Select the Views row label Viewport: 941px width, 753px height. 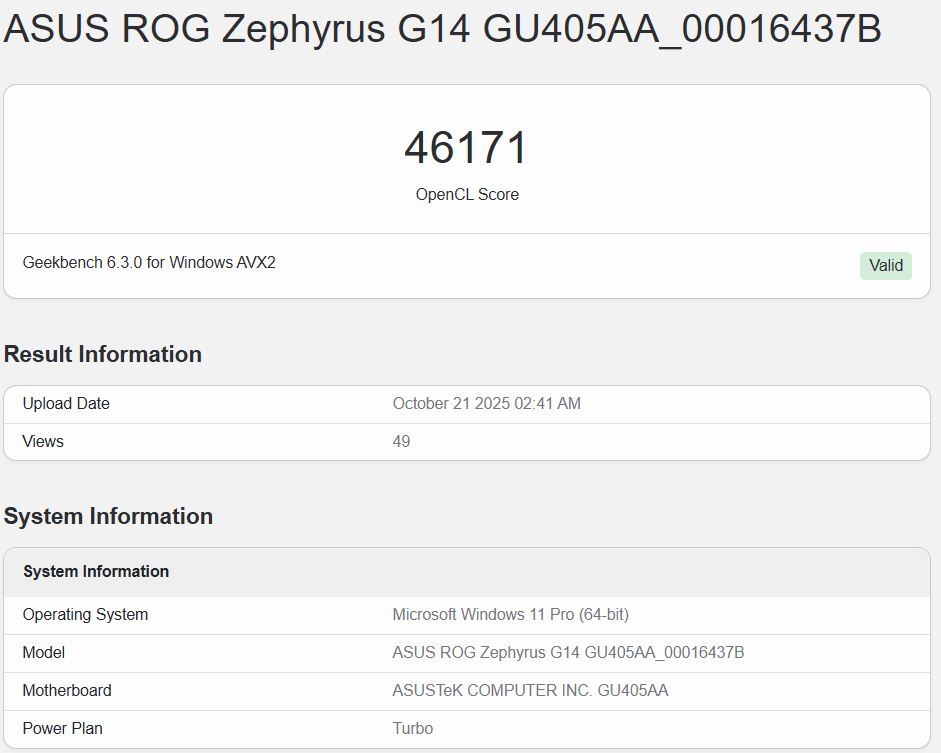point(43,442)
